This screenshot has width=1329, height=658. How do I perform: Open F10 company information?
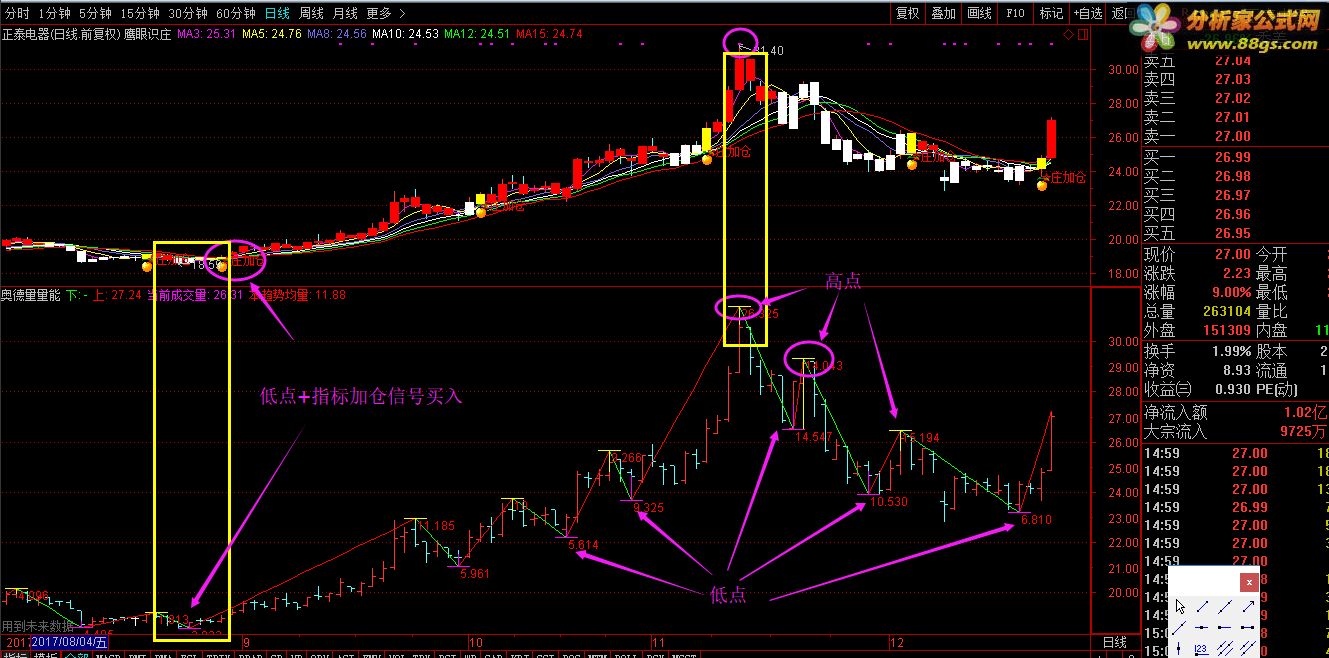(1015, 13)
